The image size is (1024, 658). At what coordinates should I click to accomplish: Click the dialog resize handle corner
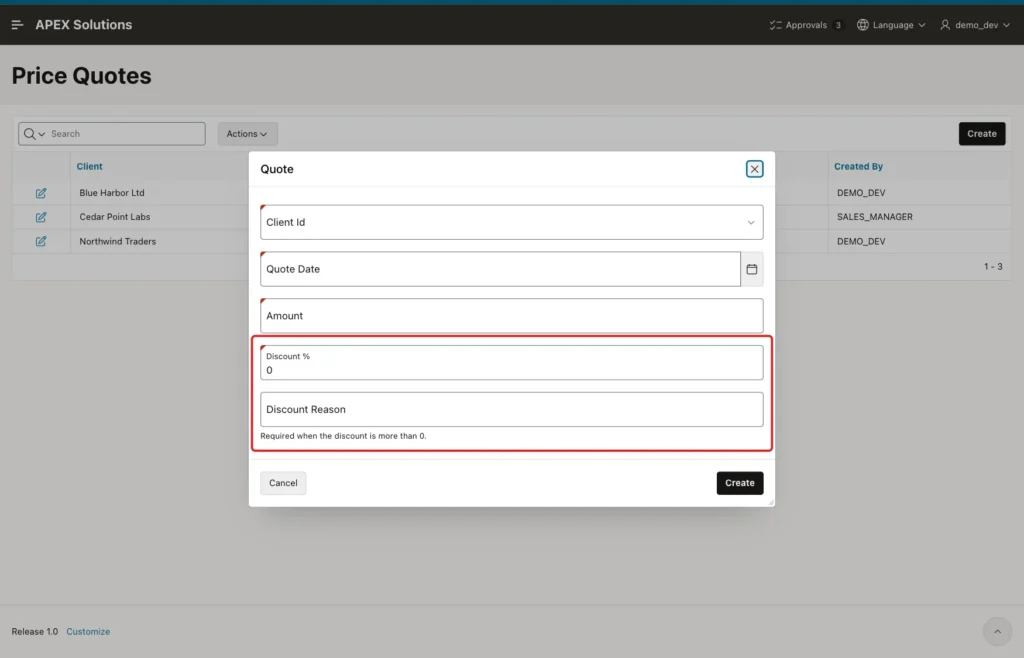tap(771, 502)
